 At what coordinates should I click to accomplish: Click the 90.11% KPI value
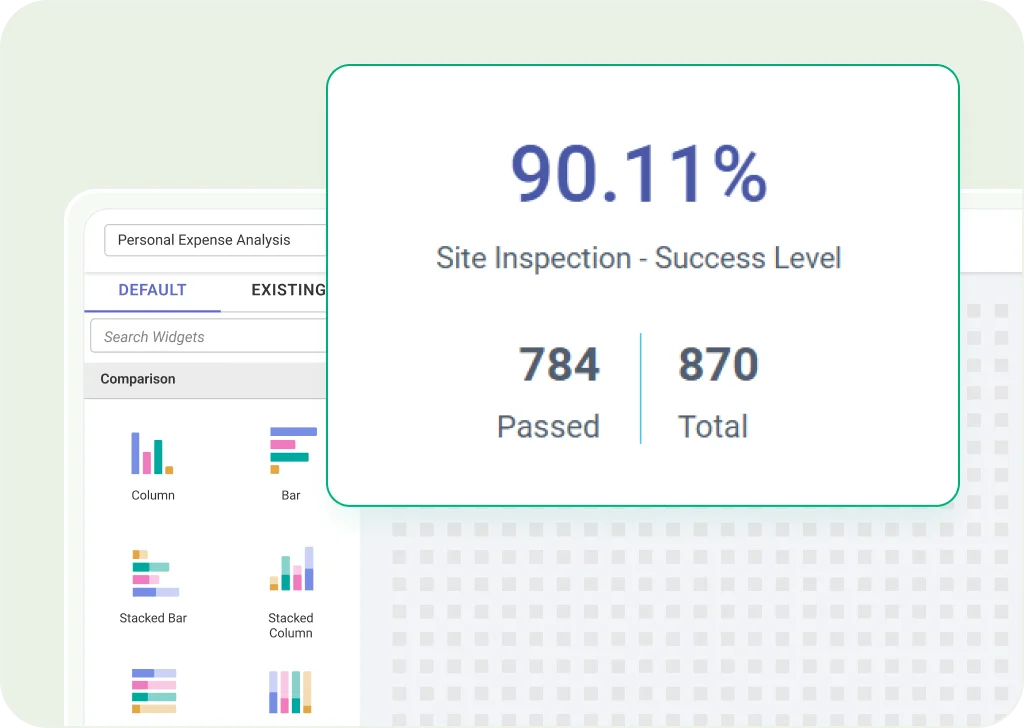tap(638, 176)
